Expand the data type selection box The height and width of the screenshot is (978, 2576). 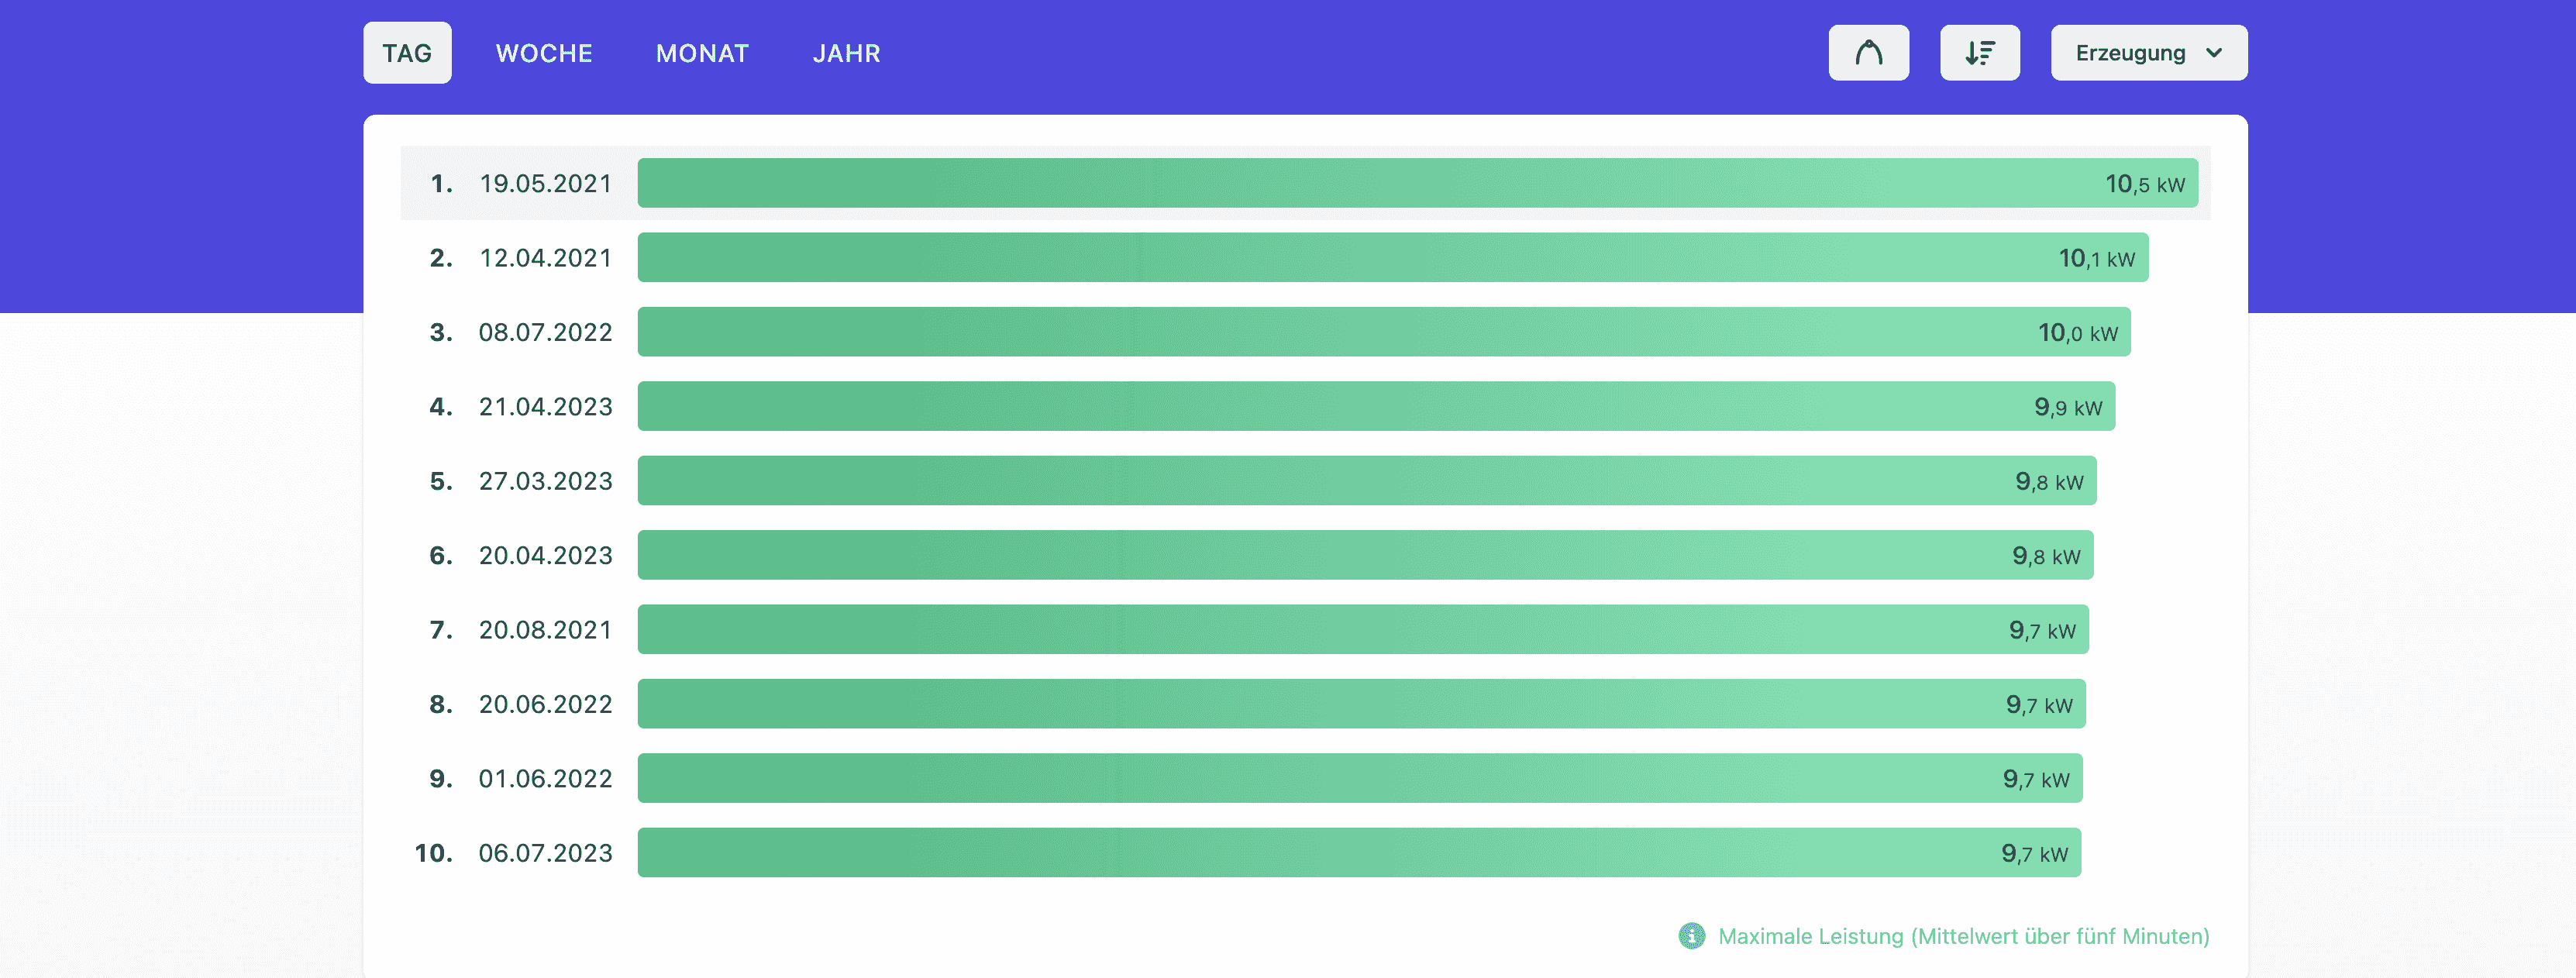point(2148,52)
